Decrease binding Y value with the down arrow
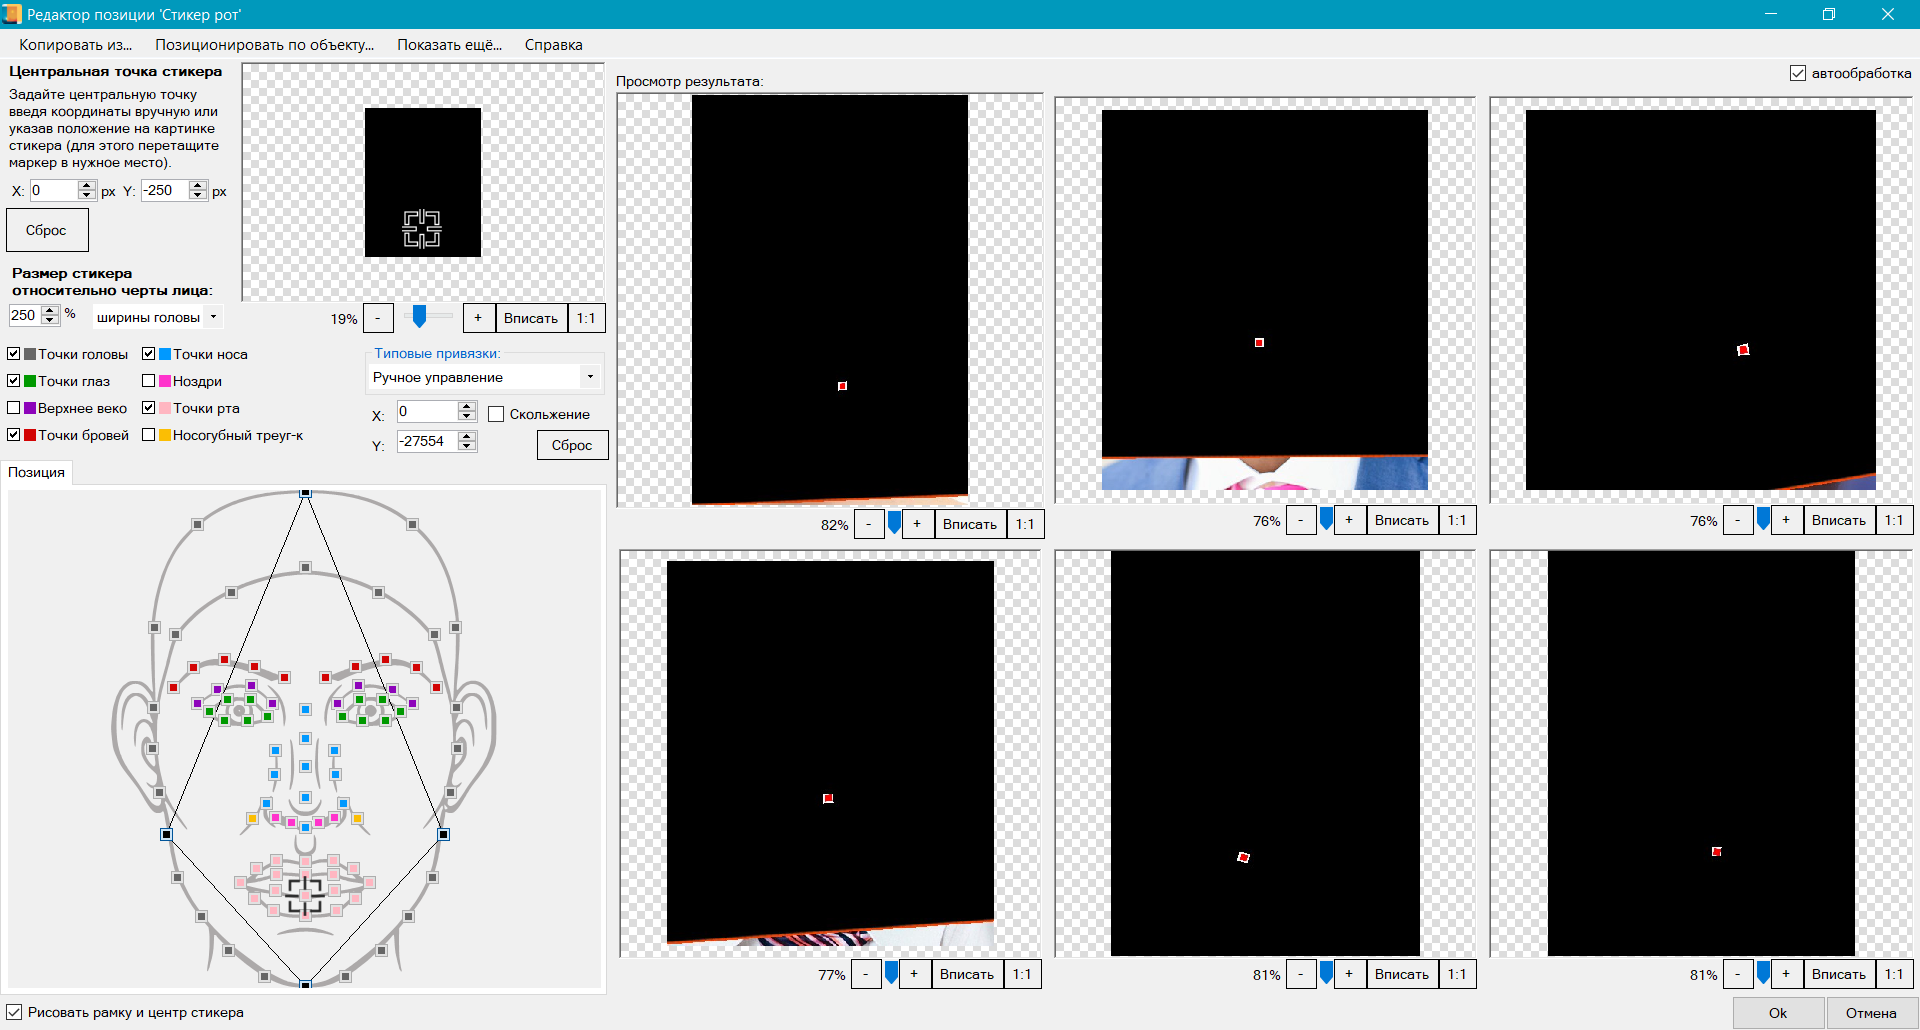The image size is (1920, 1030). (x=467, y=446)
